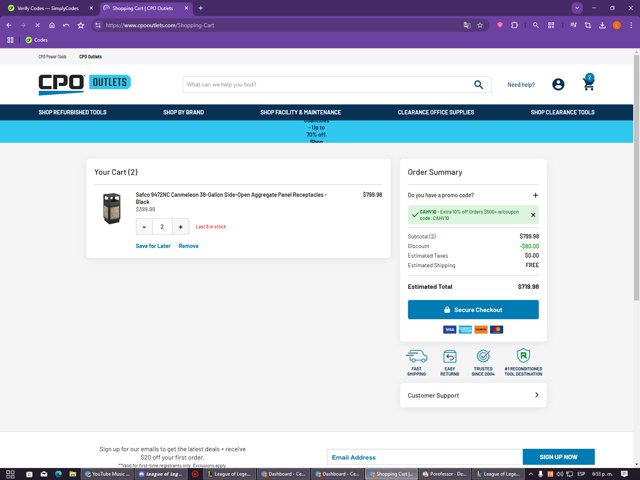Screen dimensions: 640x480
Task: Click the Secure Checkout button
Action: (x=473, y=310)
